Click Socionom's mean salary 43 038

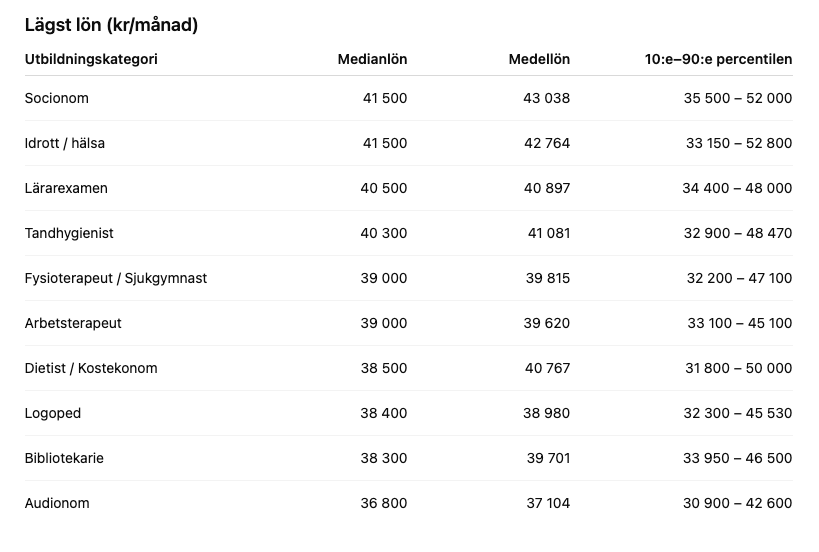[546, 98]
